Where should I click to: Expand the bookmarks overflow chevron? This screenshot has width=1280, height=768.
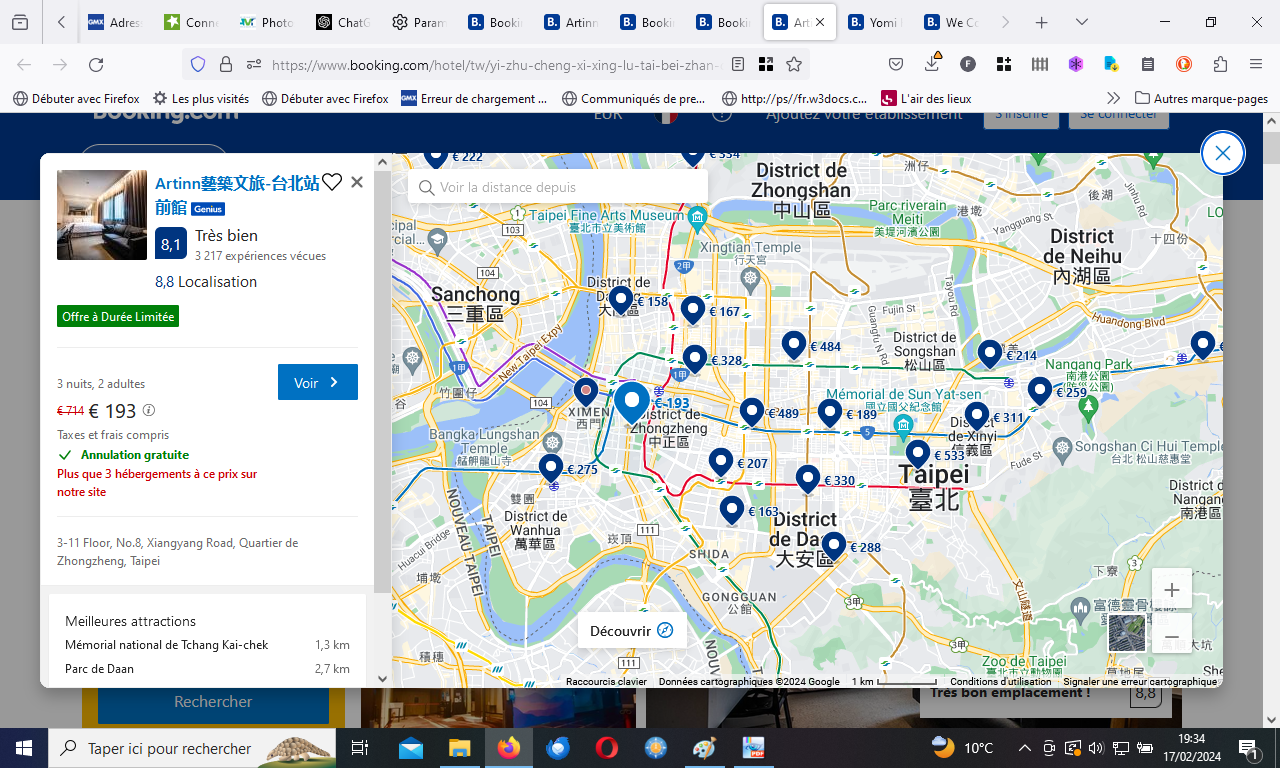[x=1113, y=98]
